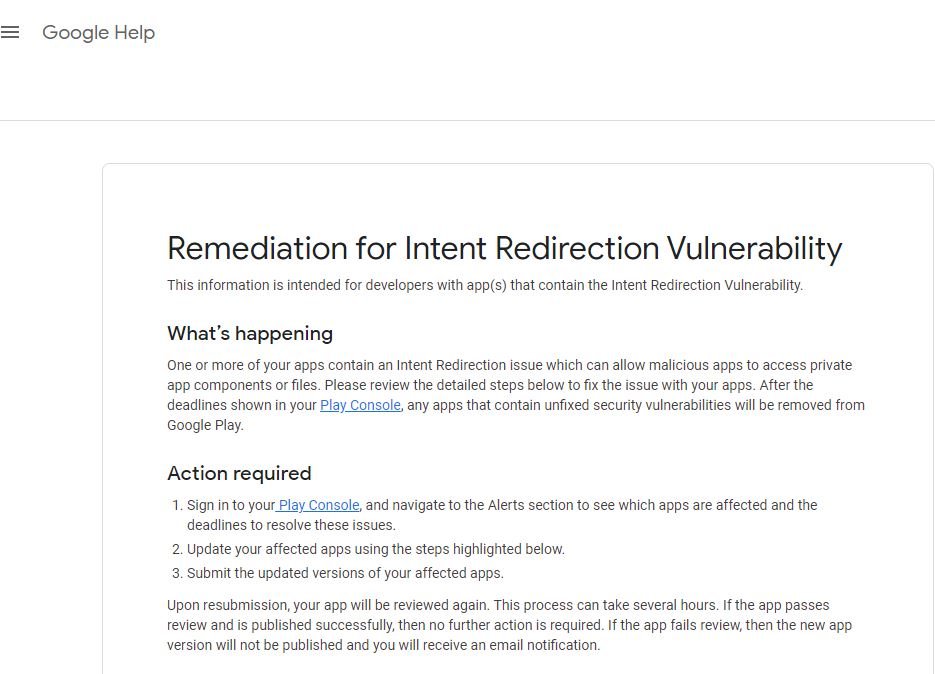Click the What's happening heading
This screenshot has width=935, height=674.
coord(250,333)
